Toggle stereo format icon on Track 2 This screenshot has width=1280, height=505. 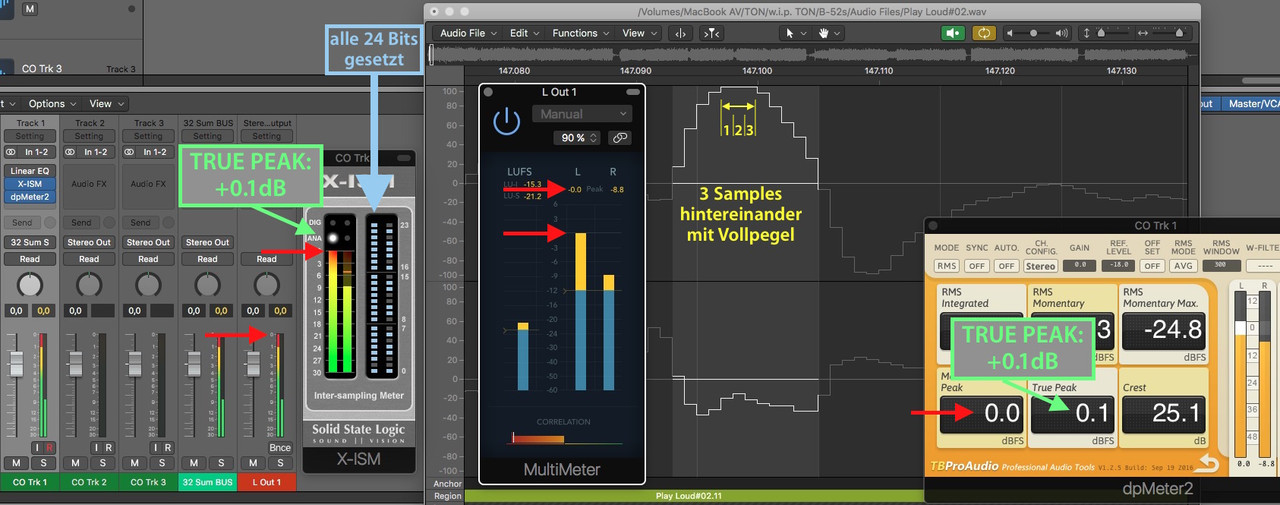[x=71, y=152]
